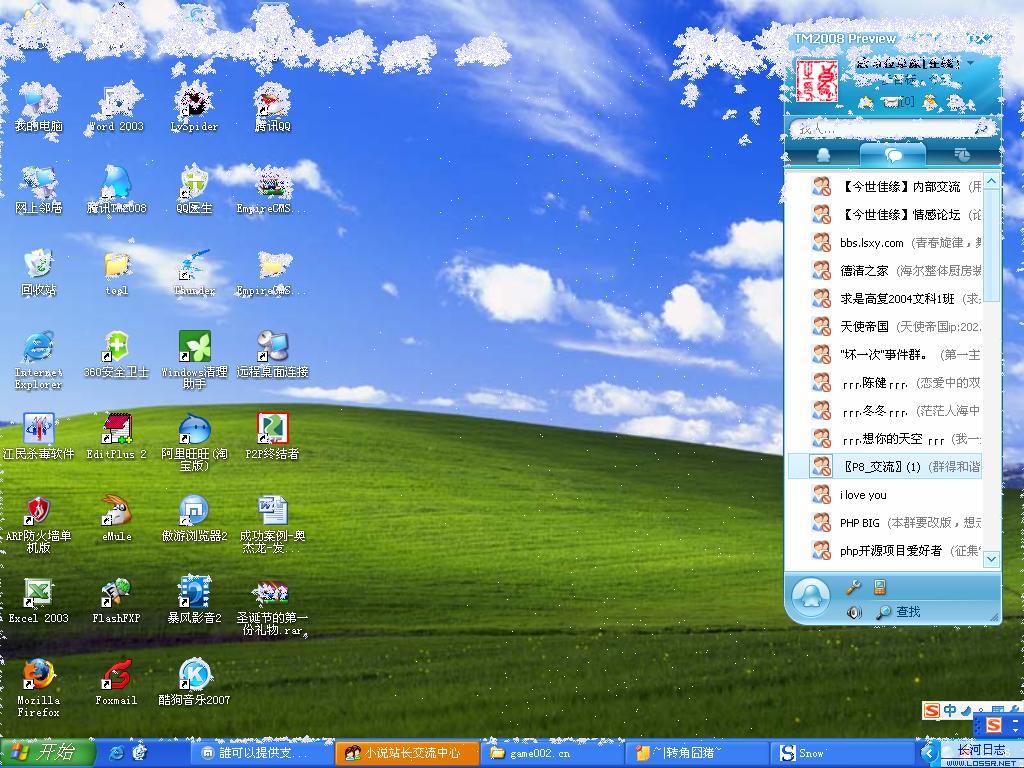Select the 回收站 recycle bin icon
Viewport: 1024px width, 768px height.
point(38,273)
